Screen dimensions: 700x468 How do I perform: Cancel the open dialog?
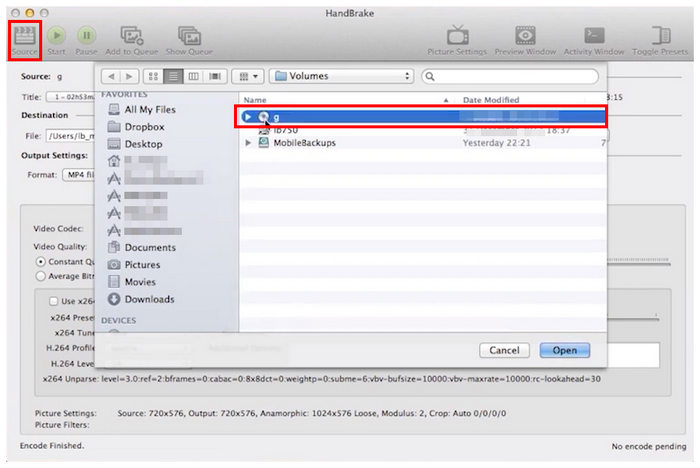[504, 351]
